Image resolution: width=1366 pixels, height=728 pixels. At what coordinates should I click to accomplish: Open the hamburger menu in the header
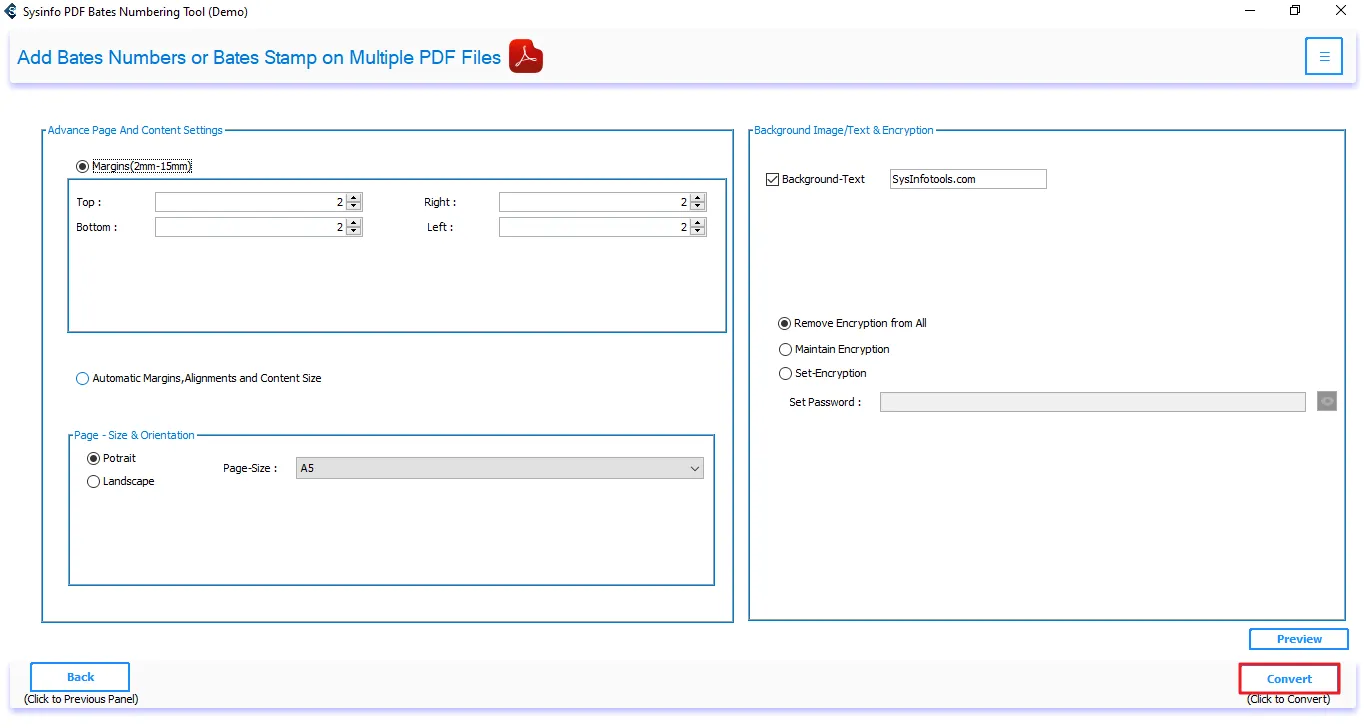[1324, 56]
